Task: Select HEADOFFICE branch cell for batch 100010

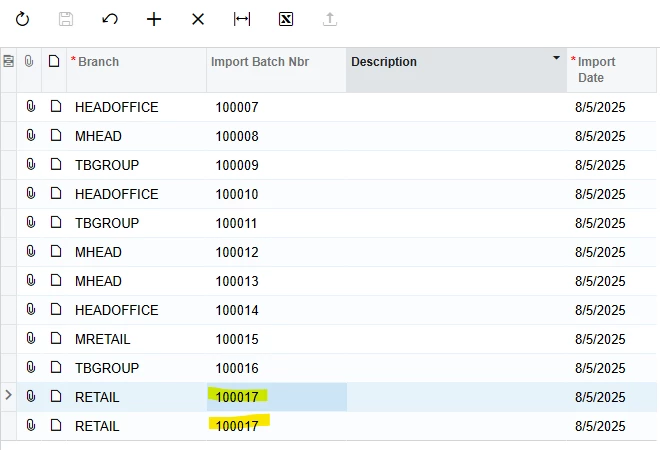Action: pyautogui.click(x=136, y=194)
